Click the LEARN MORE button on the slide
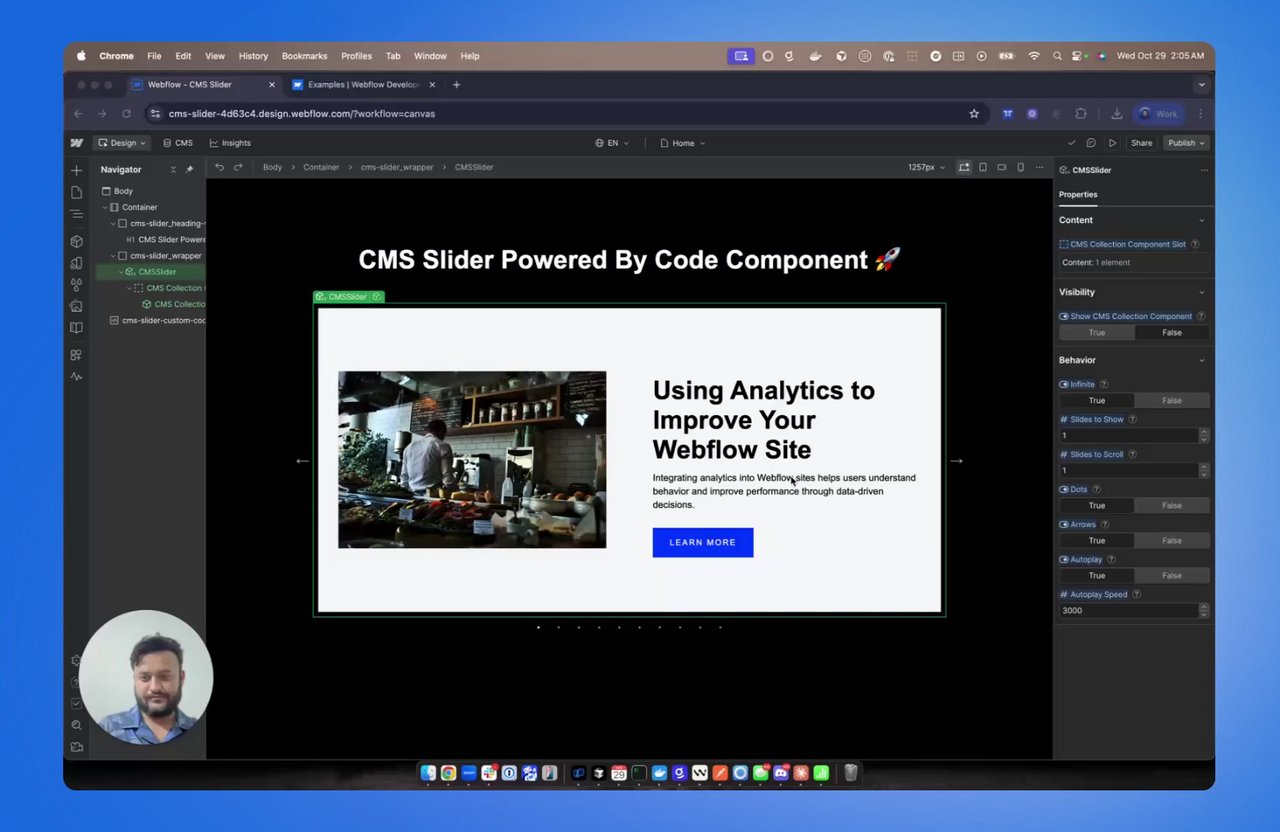This screenshot has width=1280, height=832. click(x=703, y=542)
